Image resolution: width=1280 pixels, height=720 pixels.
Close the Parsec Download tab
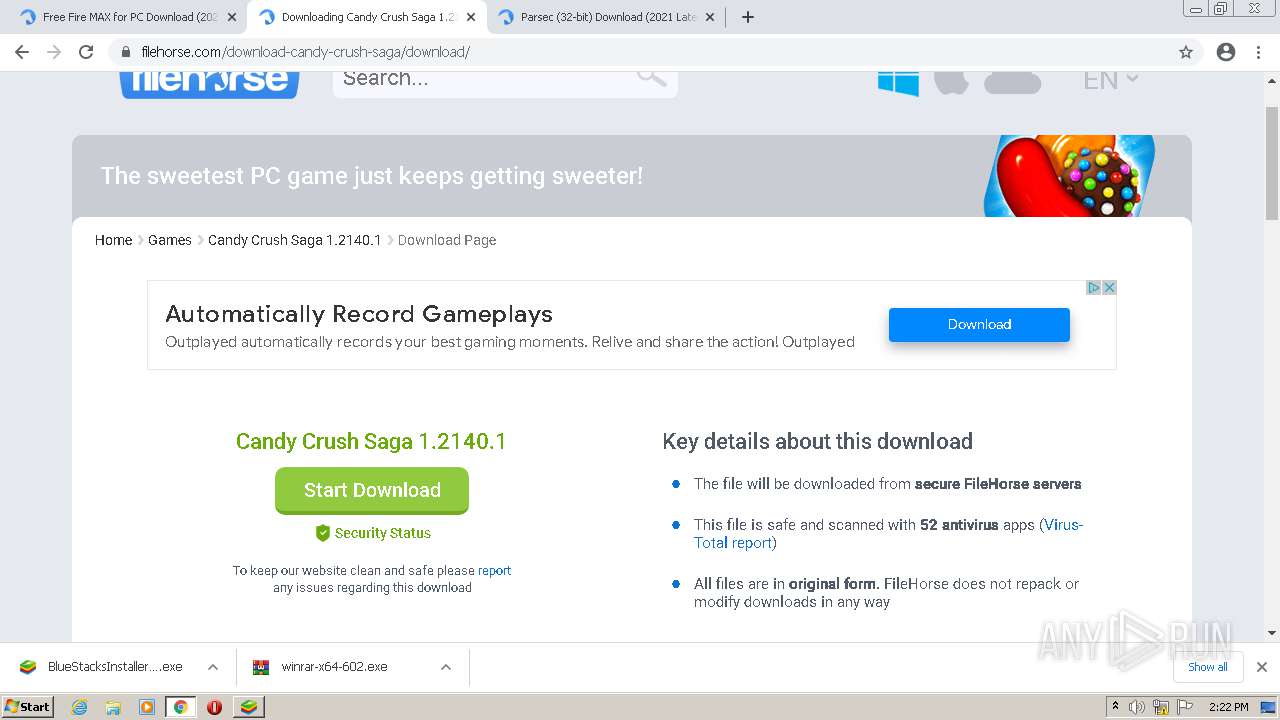coord(710,17)
